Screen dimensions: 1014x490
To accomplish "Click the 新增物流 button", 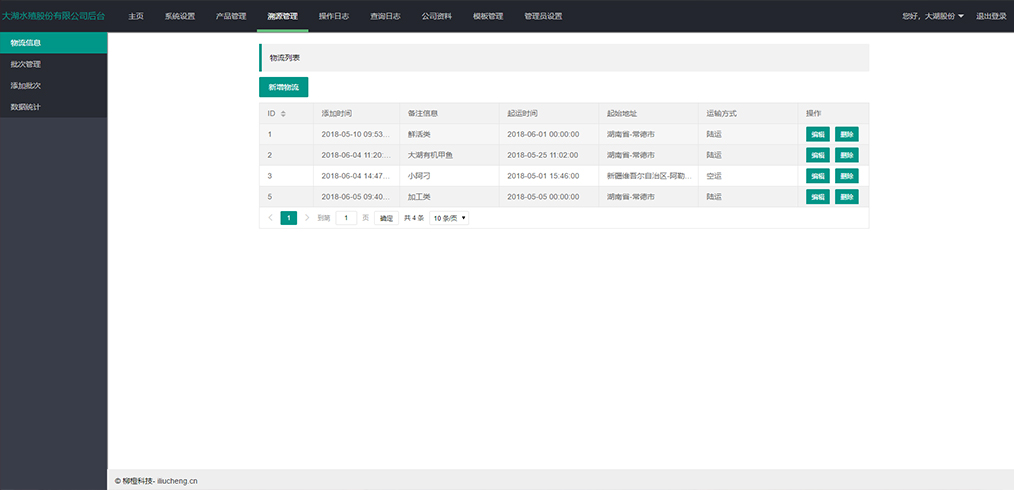I will pyautogui.click(x=283, y=87).
